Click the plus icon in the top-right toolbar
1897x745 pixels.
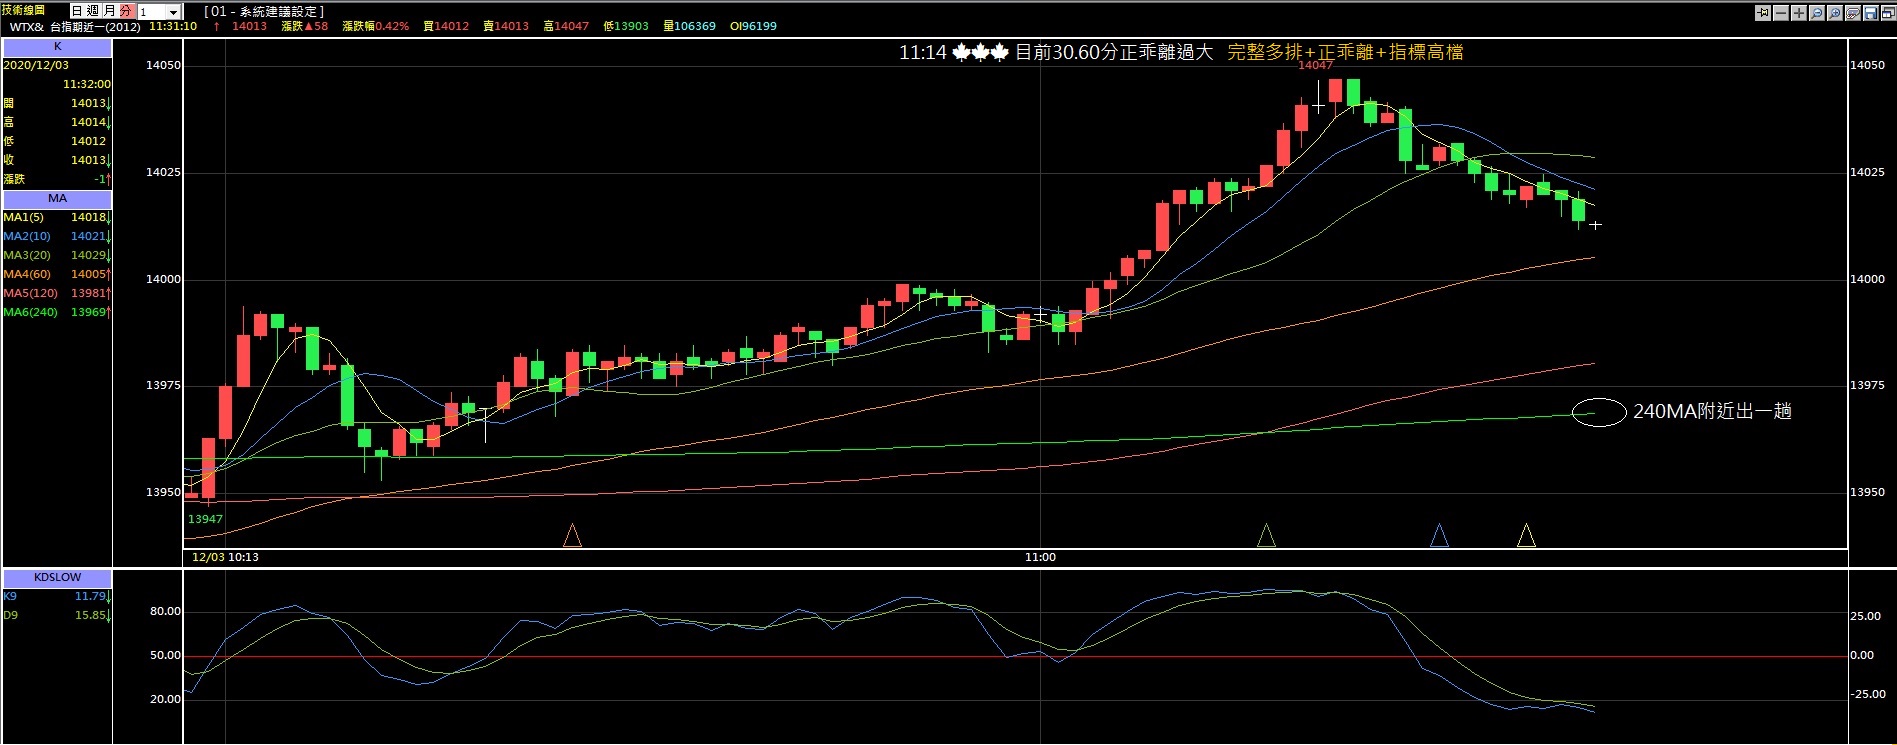click(x=1799, y=13)
